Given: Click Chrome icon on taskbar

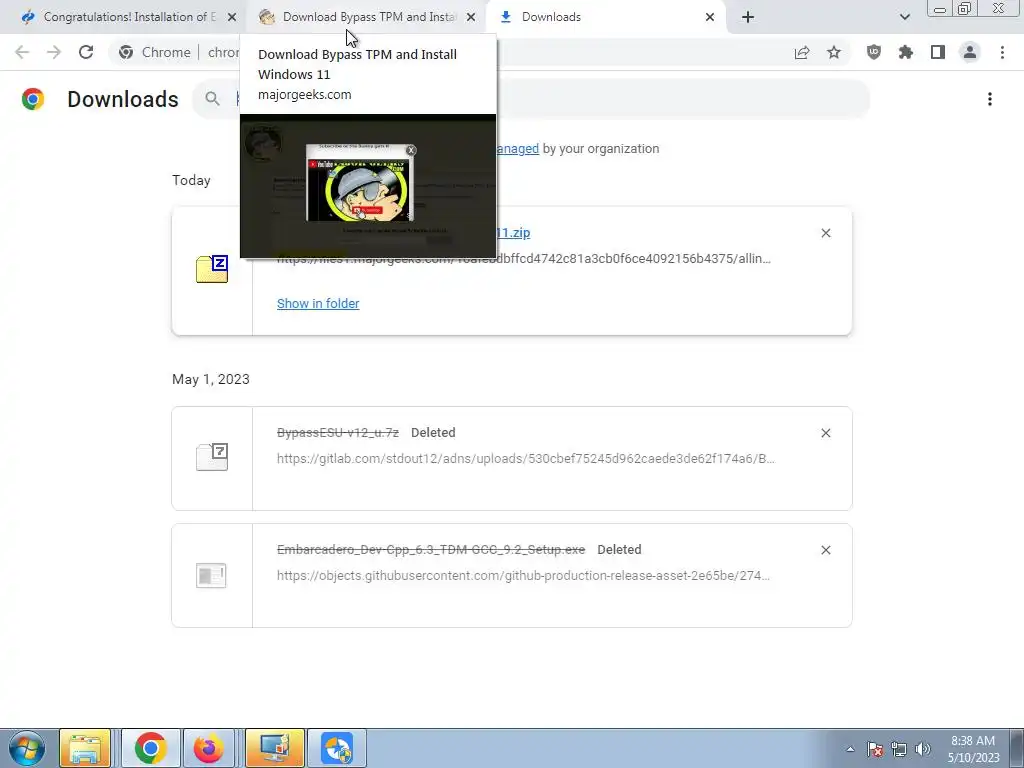Looking at the screenshot, I should point(151,748).
